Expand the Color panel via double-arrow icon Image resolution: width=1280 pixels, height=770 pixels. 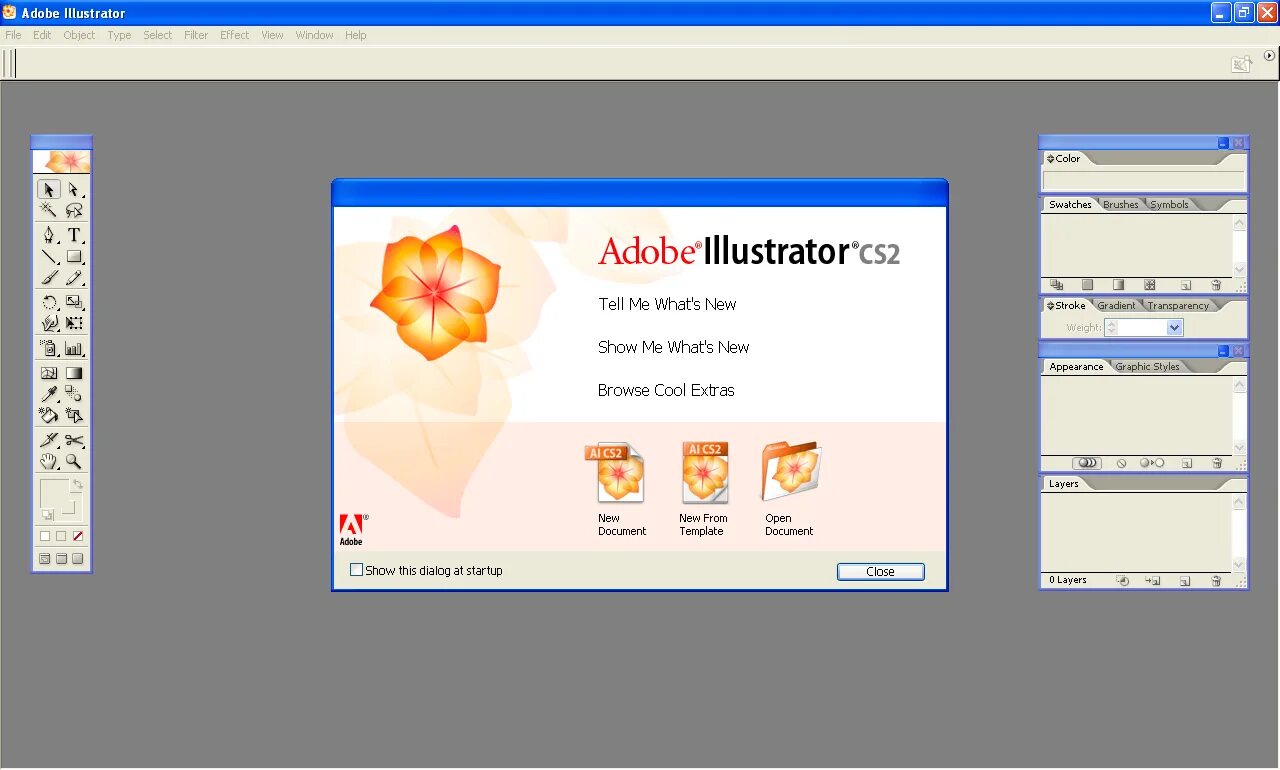(1050, 159)
